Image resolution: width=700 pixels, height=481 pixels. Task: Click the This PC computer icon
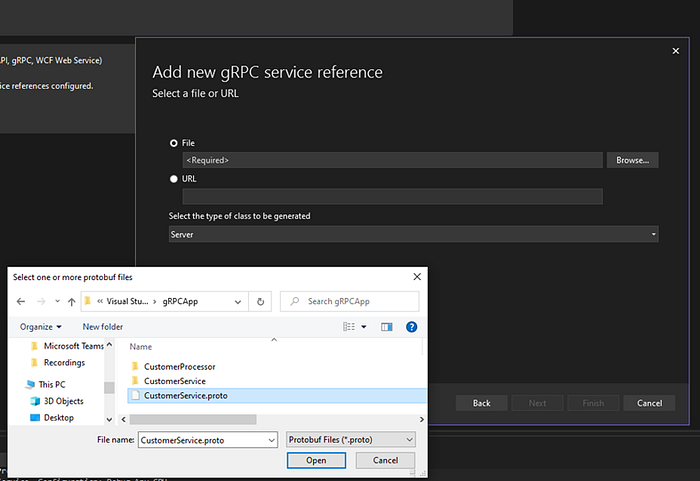pyautogui.click(x=30, y=385)
